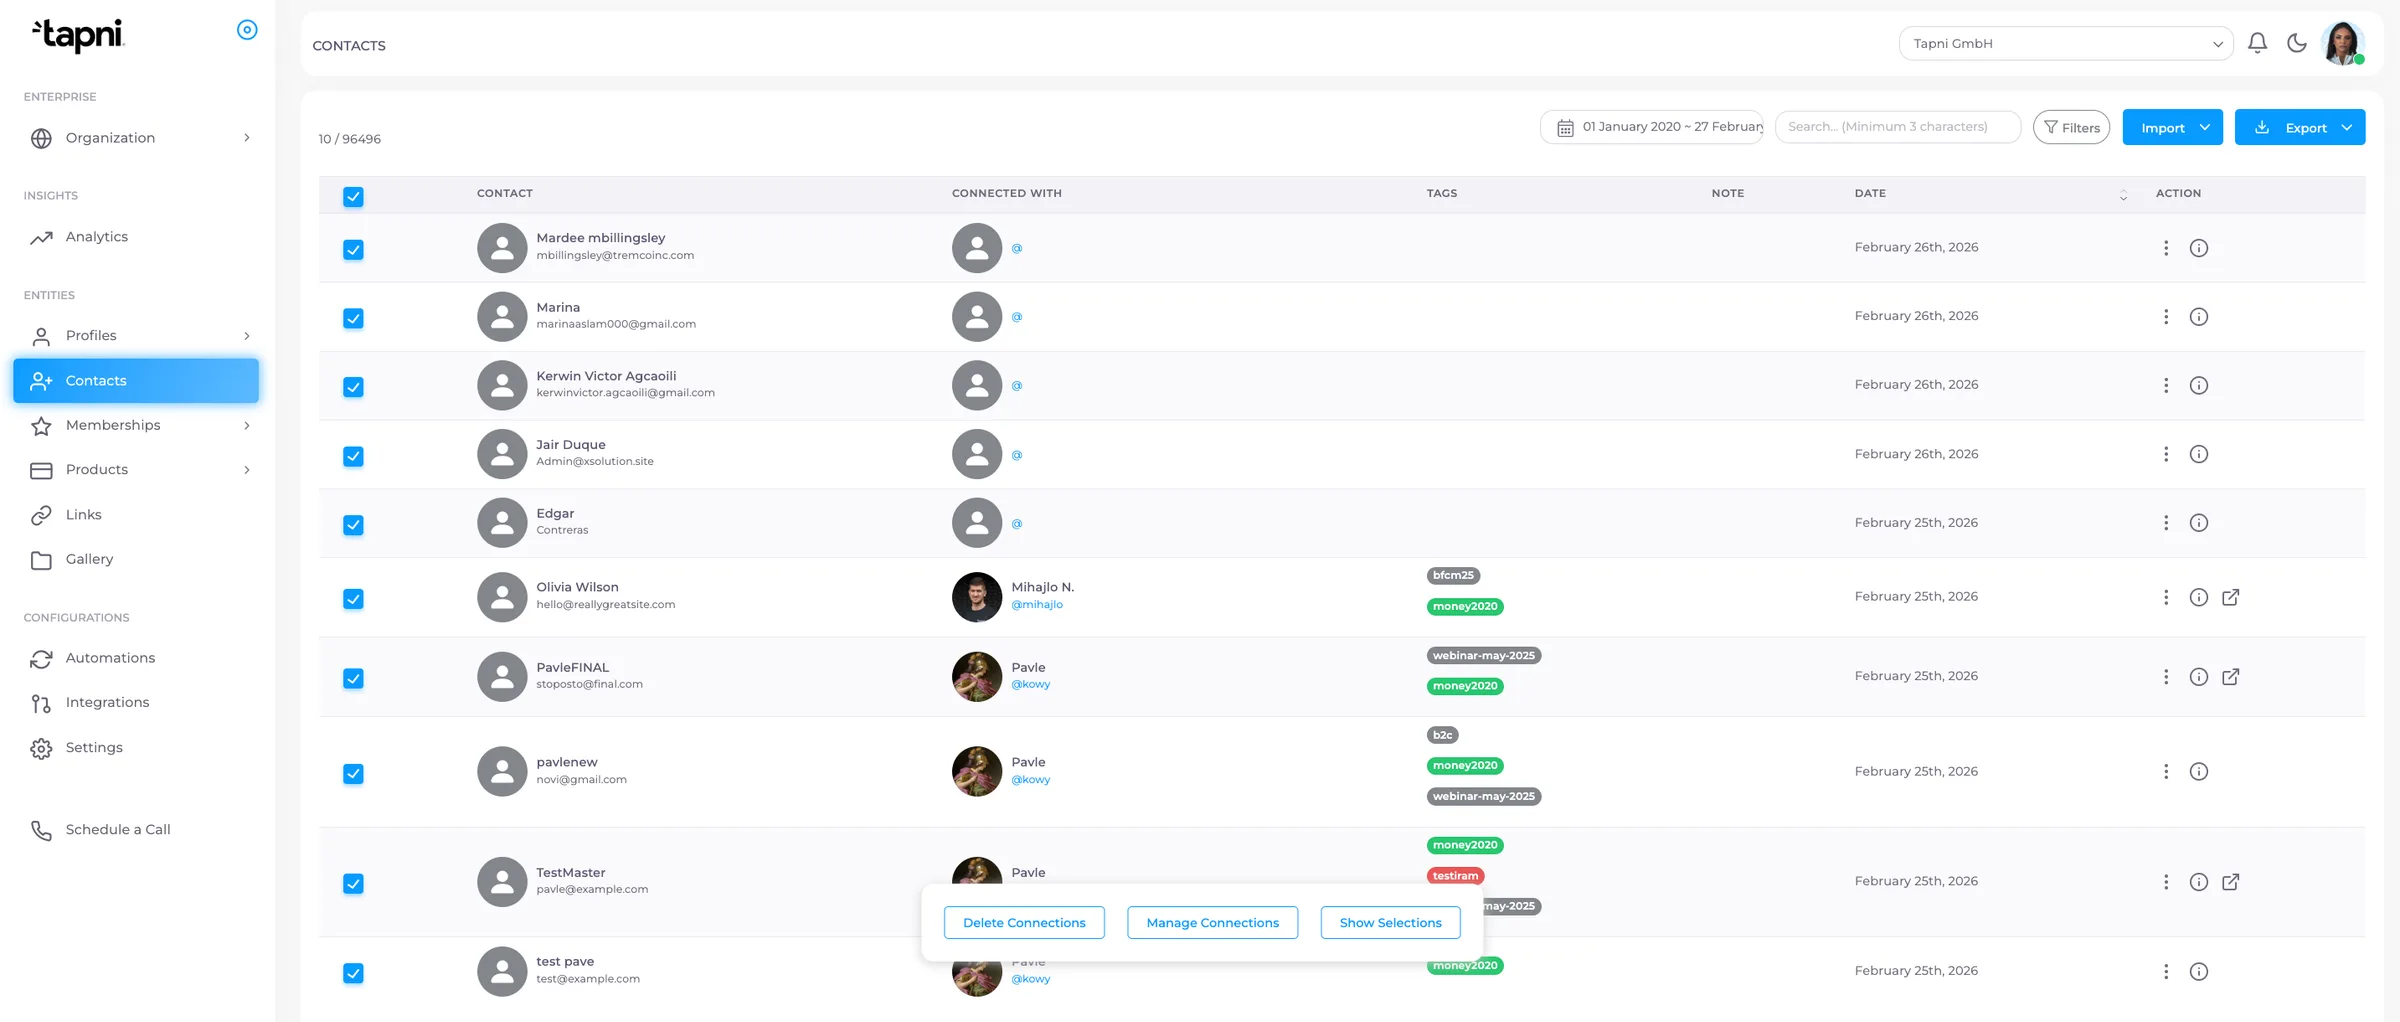This screenshot has height=1022, width=2400.
Task: Go to Analytics in the sidebar
Action: click(x=97, y=237)
